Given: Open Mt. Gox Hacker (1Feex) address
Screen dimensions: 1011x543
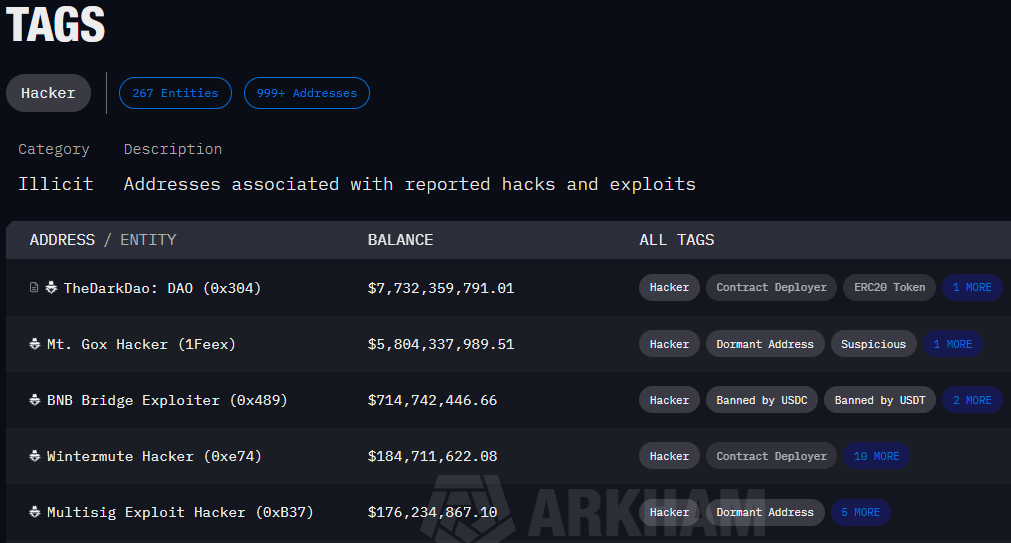Looking at the screenshot, I should [141, 344].
